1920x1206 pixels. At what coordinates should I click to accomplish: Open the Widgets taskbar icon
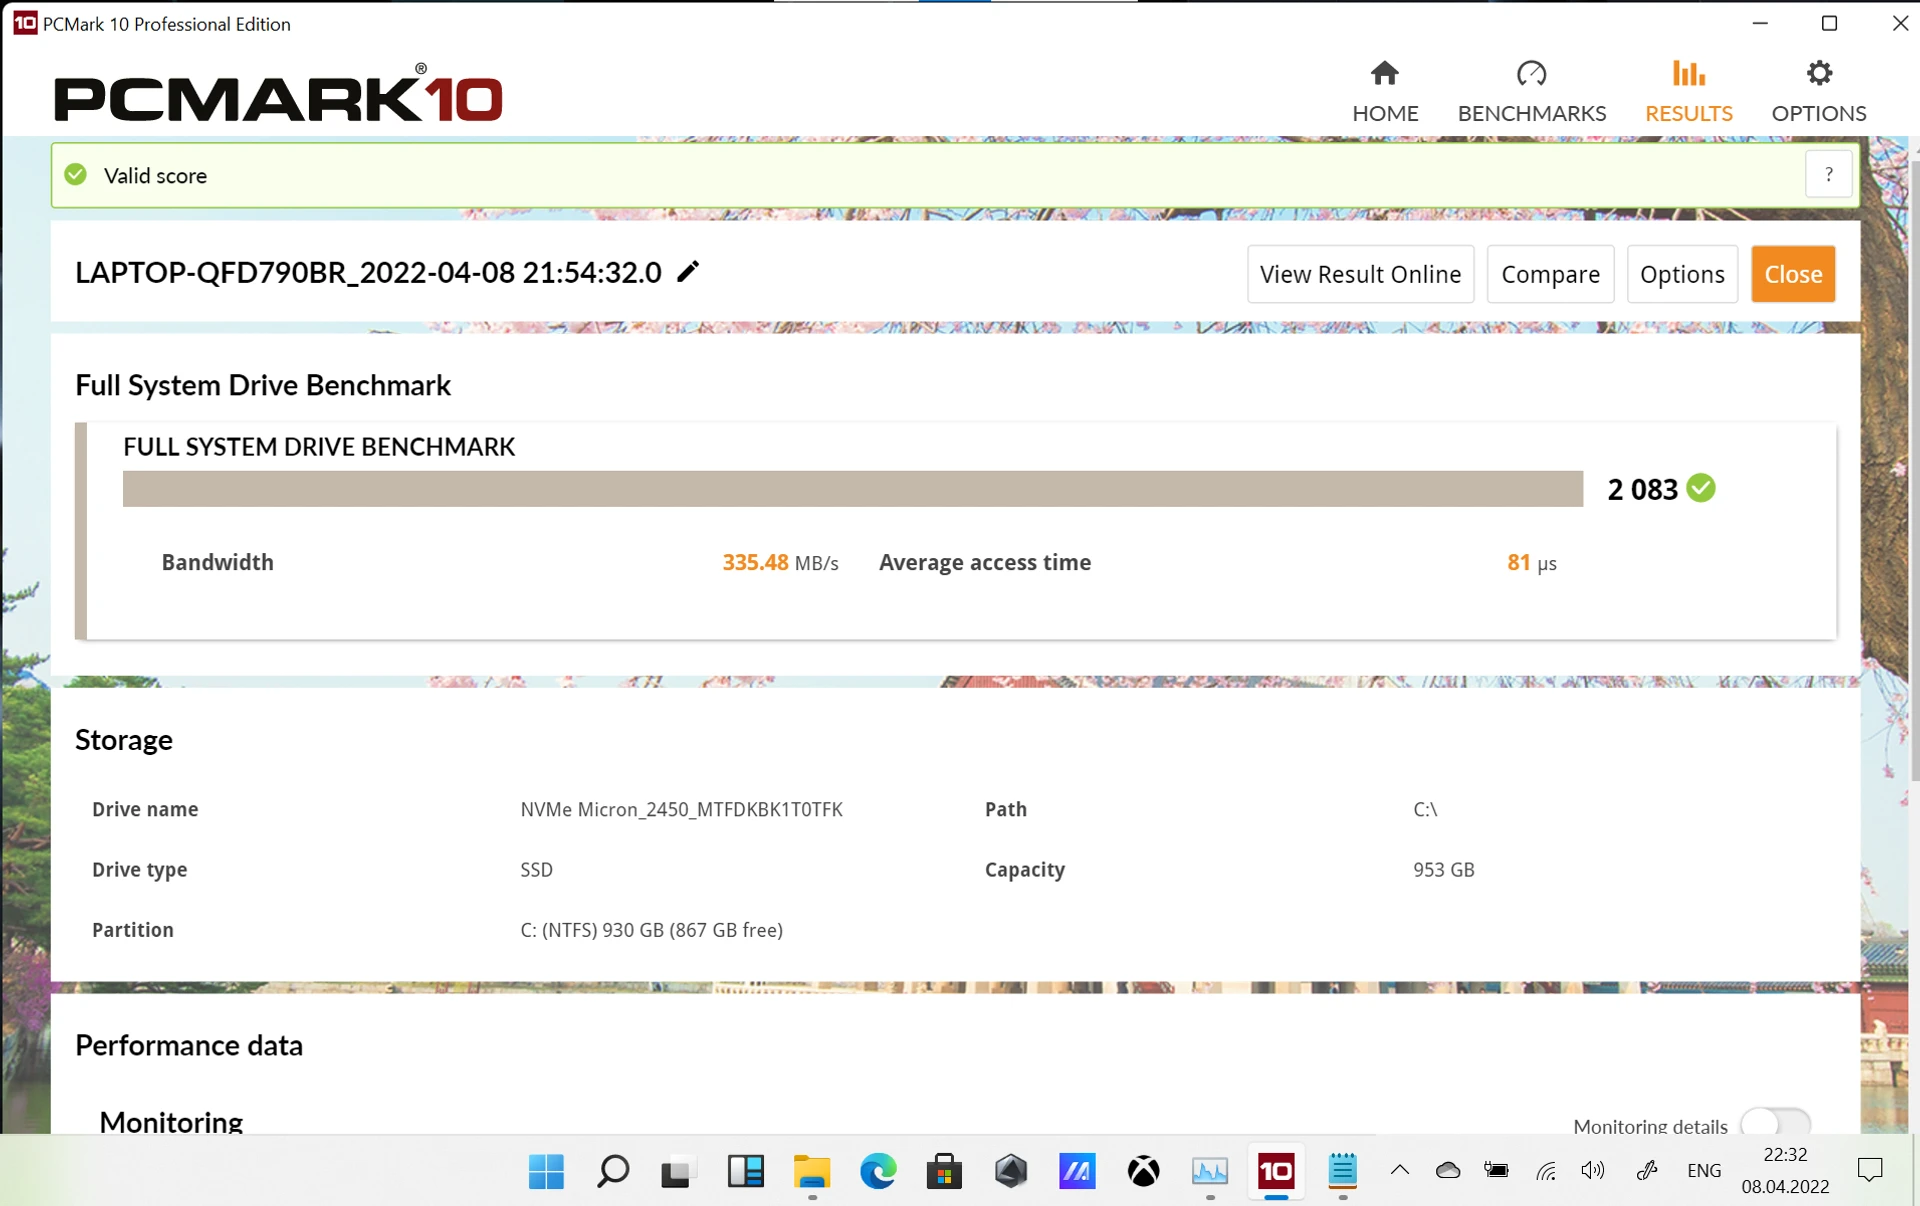click(x=745, y=1171)
